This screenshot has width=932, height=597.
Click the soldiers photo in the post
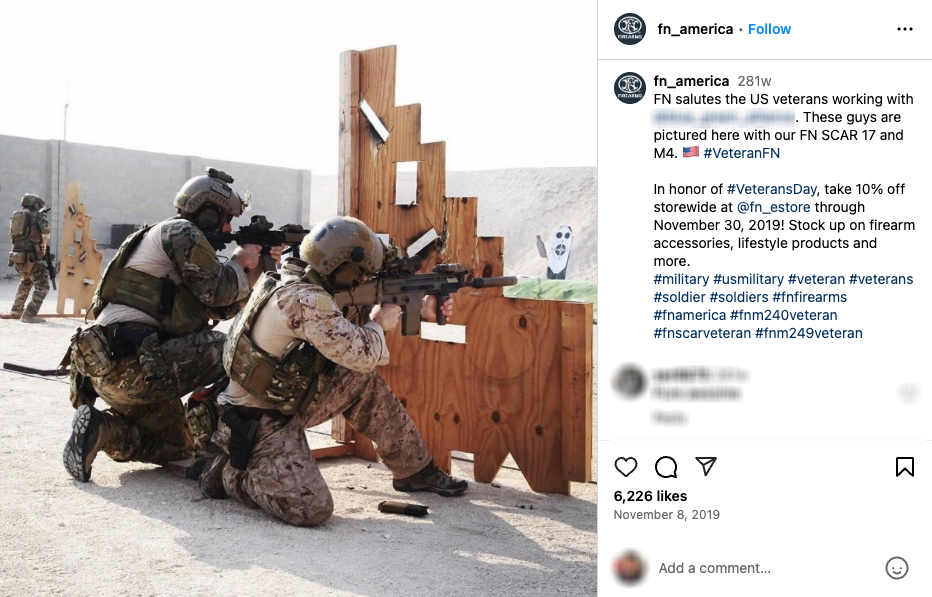(298, 298)
